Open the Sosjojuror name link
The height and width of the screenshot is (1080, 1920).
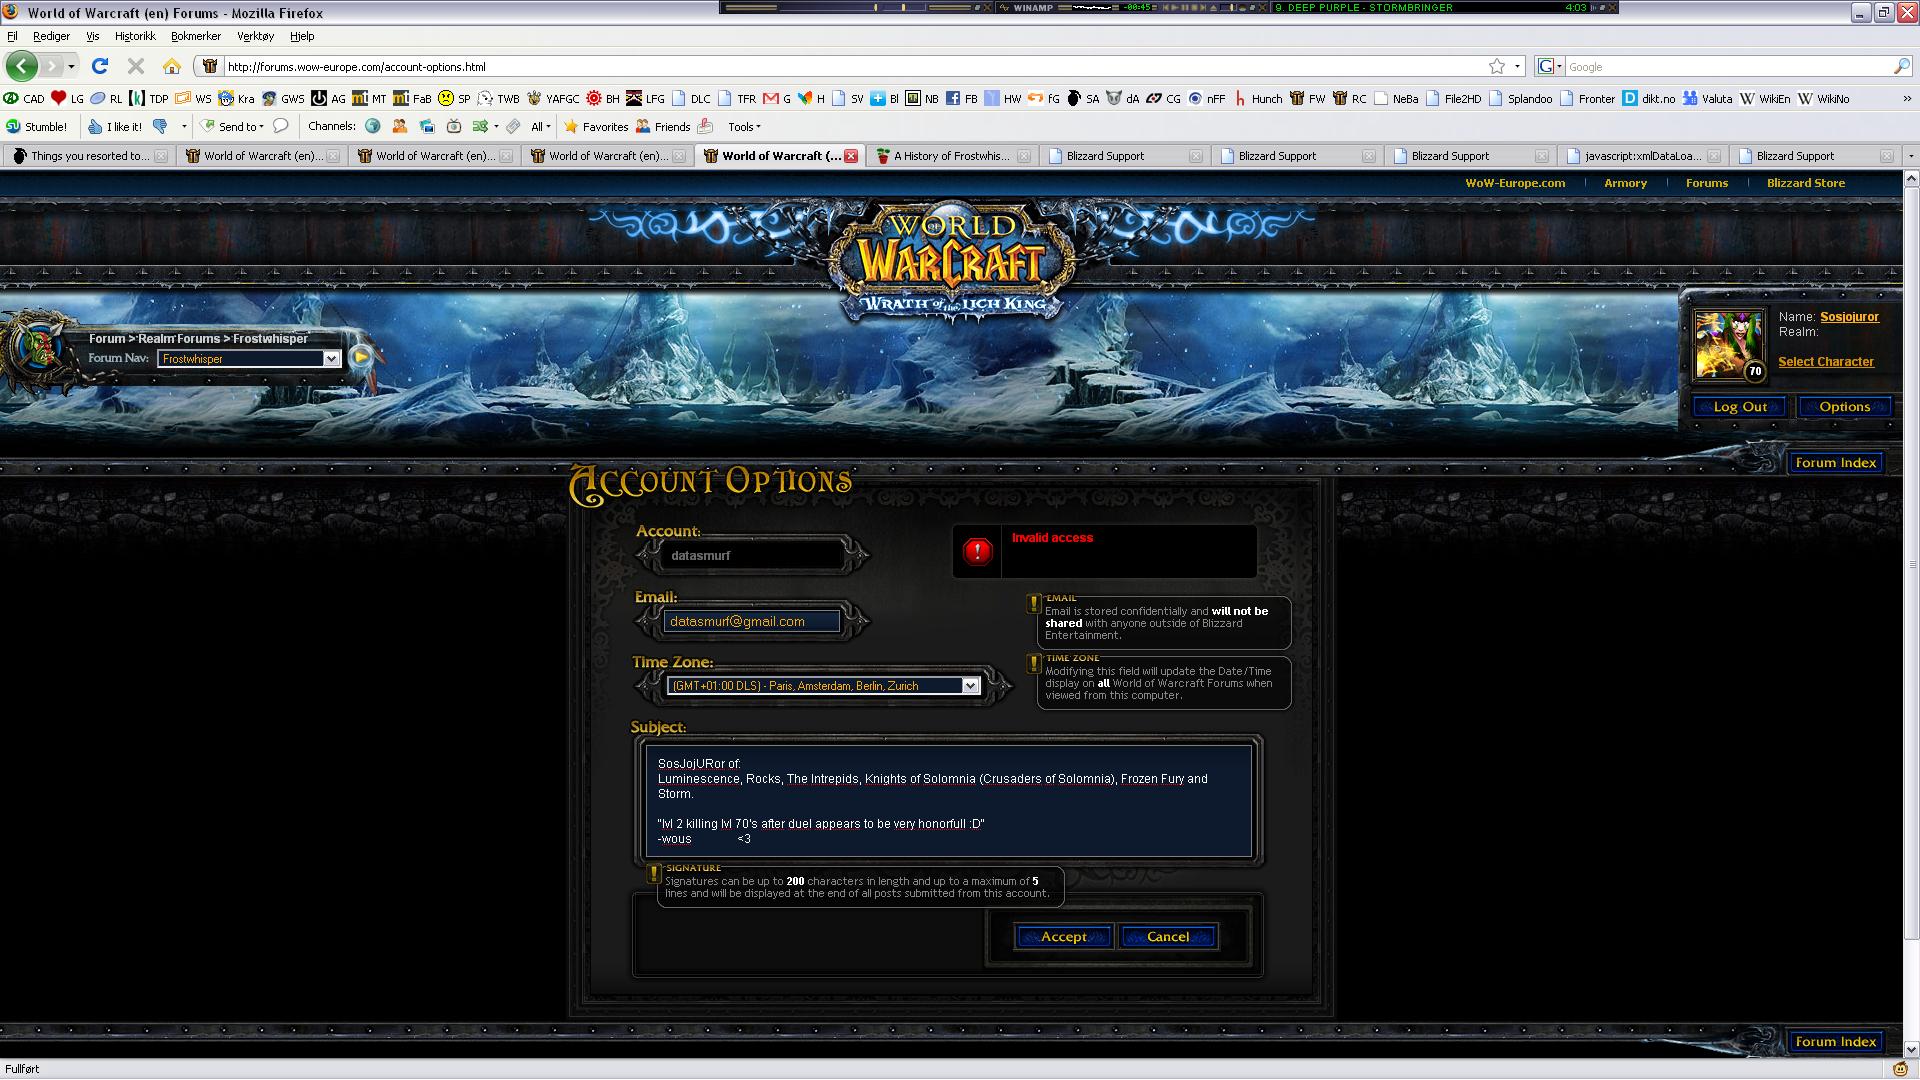point(1849,317)
